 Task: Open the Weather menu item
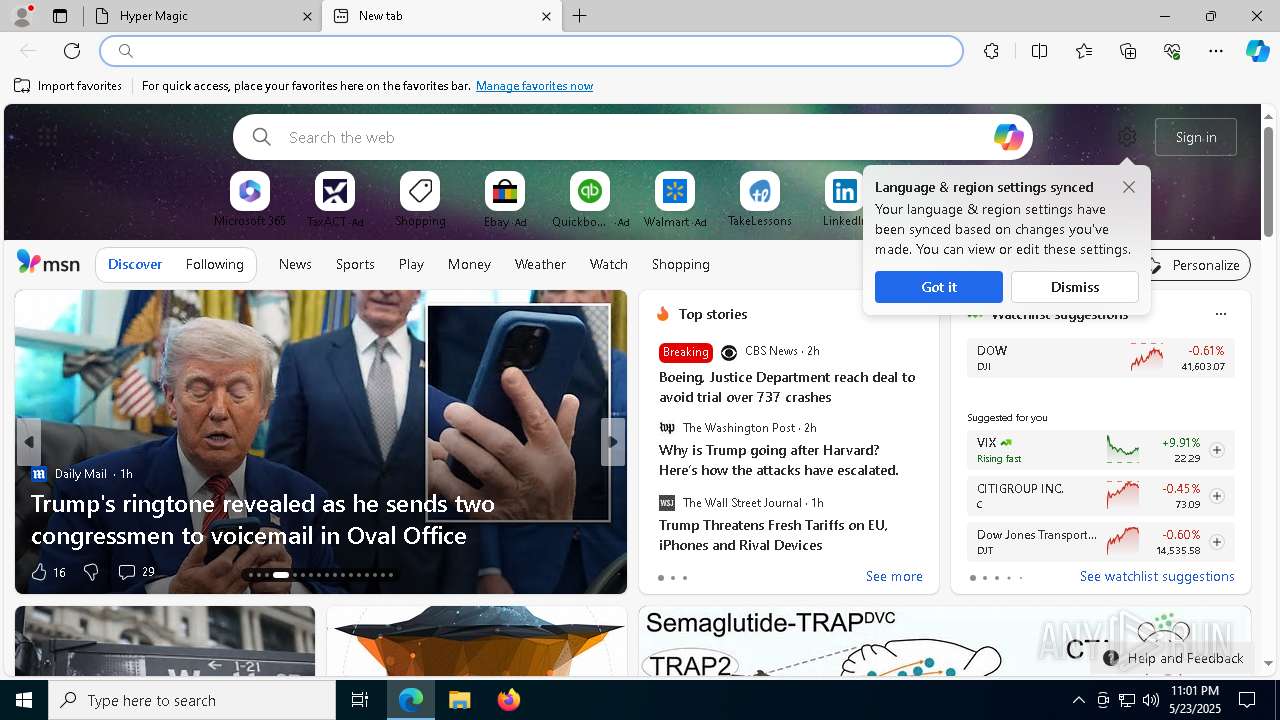tap(540, 265)
